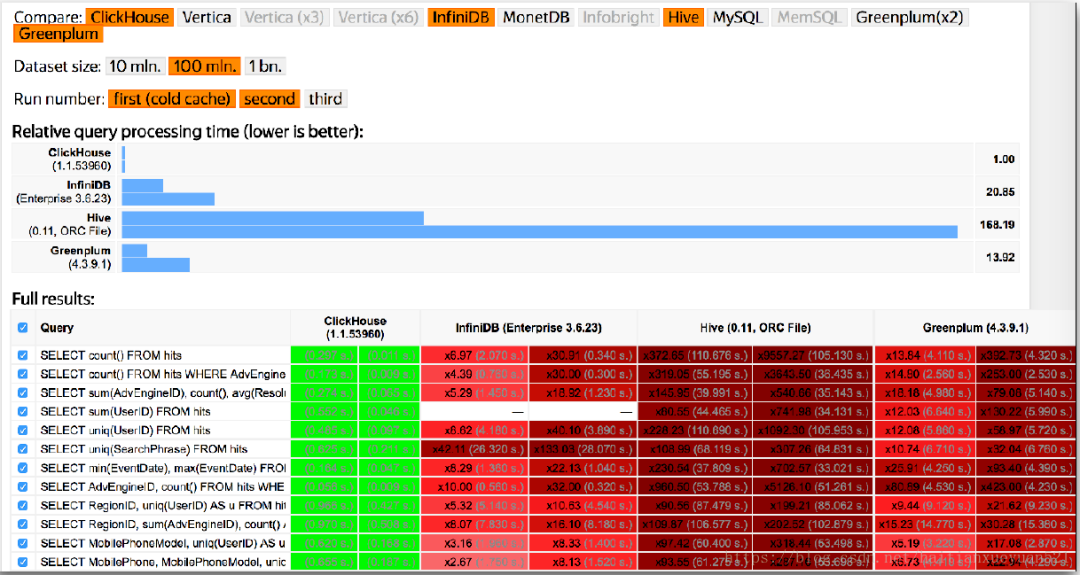Choose the 10 mln. dataset size

(135, 66)
